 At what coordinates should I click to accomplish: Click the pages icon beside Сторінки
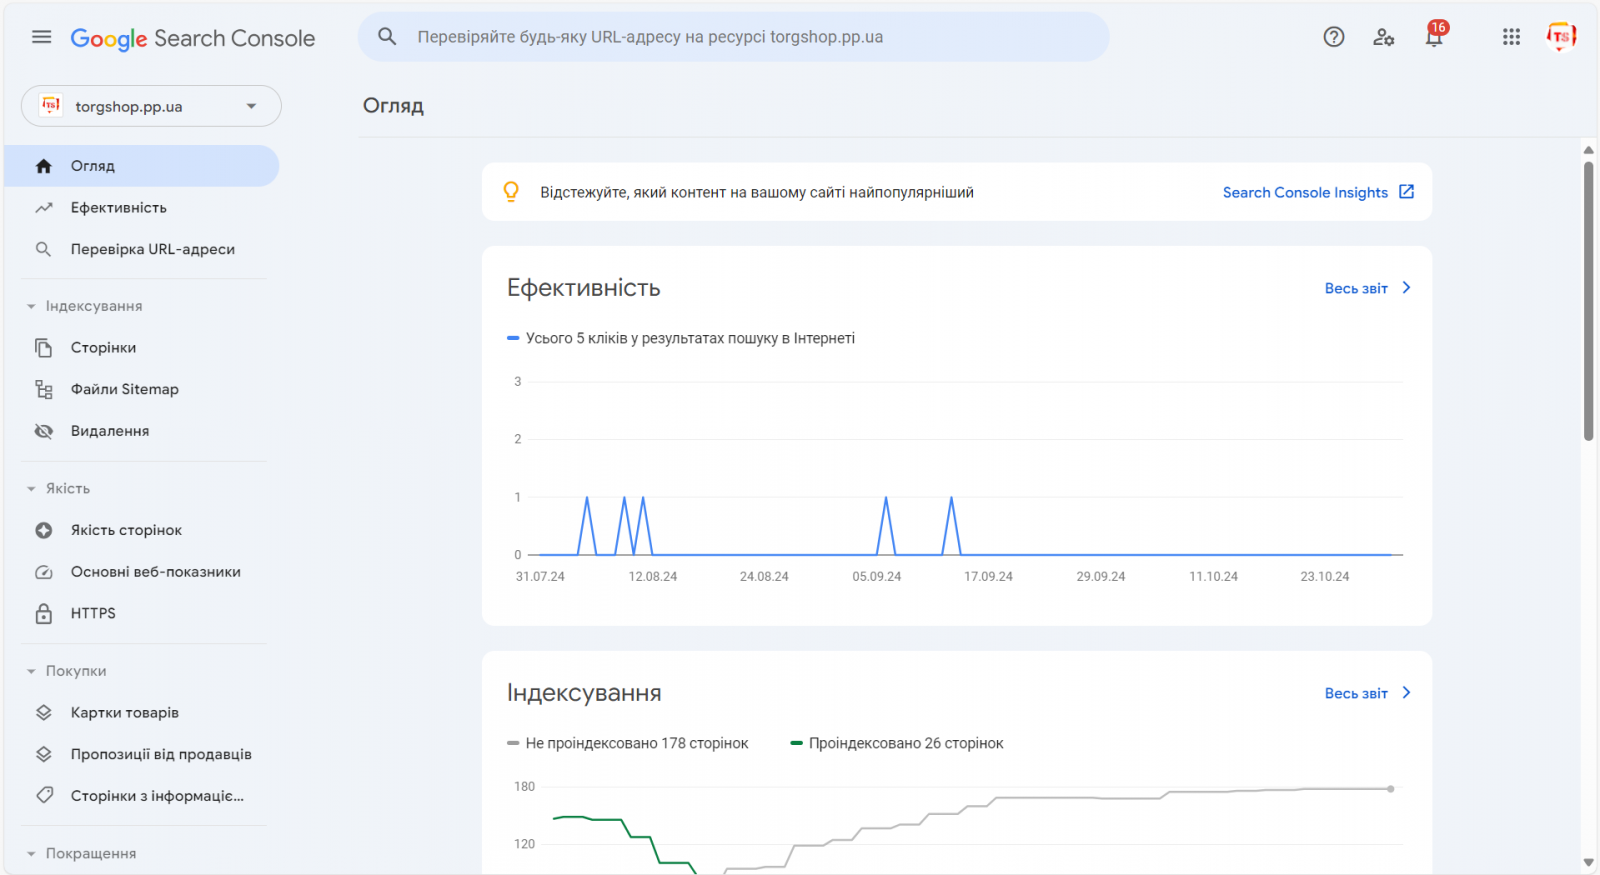coord(44,348)
